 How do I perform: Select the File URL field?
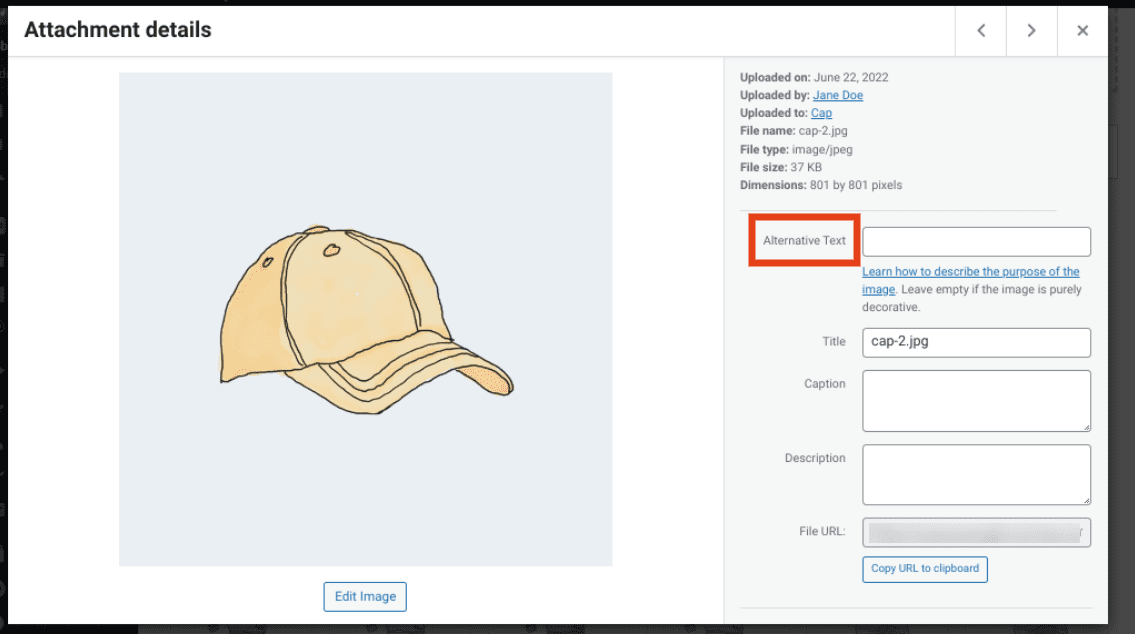(976, 531)
